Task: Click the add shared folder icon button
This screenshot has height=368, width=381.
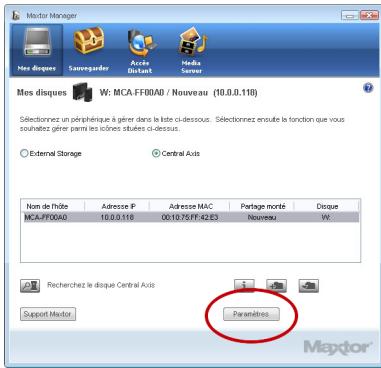Action: coord(277,286)
